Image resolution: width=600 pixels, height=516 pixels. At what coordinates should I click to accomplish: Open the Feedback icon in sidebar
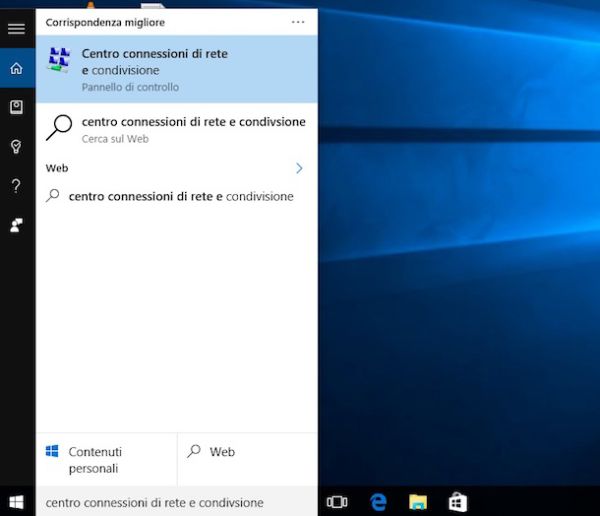[x=16, y=225]
